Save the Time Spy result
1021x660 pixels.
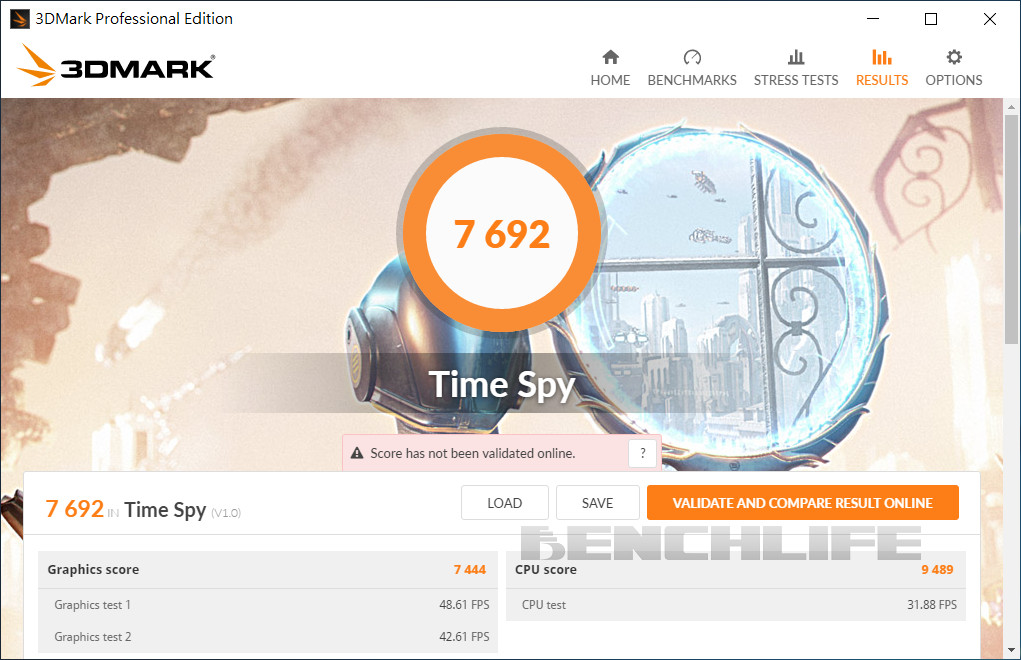[597, 503]
